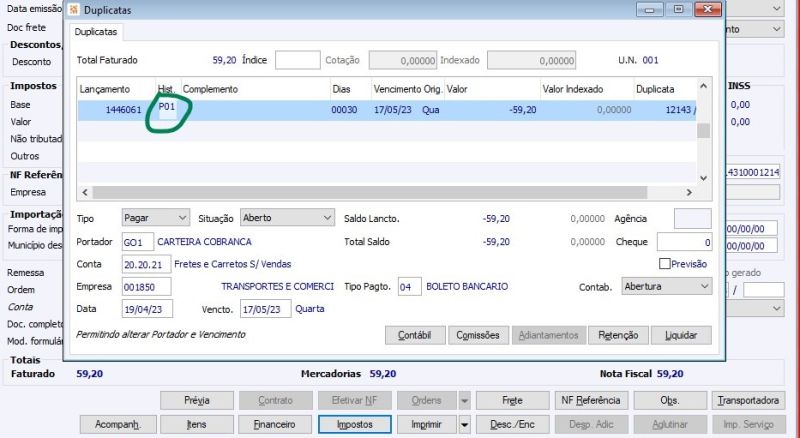800x438 pixels.
Task: Click the Agência input field
Action: [x=692, y=218]
